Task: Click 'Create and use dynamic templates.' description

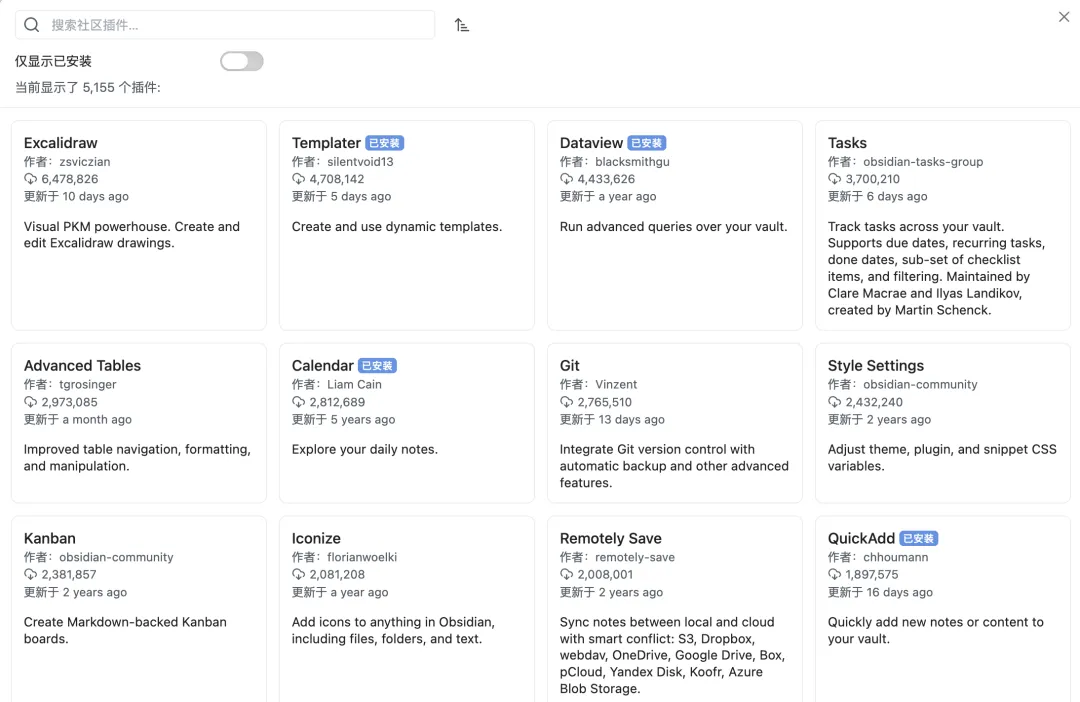Action: 397,227
